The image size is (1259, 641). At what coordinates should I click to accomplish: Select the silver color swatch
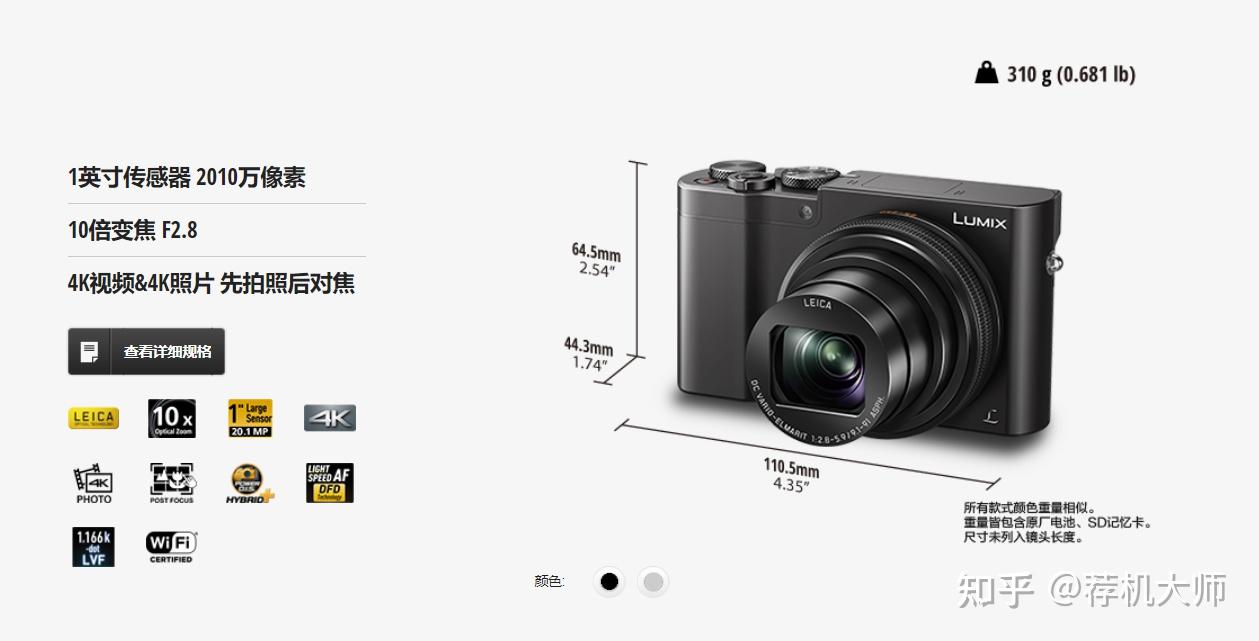(x=653, y=582)
